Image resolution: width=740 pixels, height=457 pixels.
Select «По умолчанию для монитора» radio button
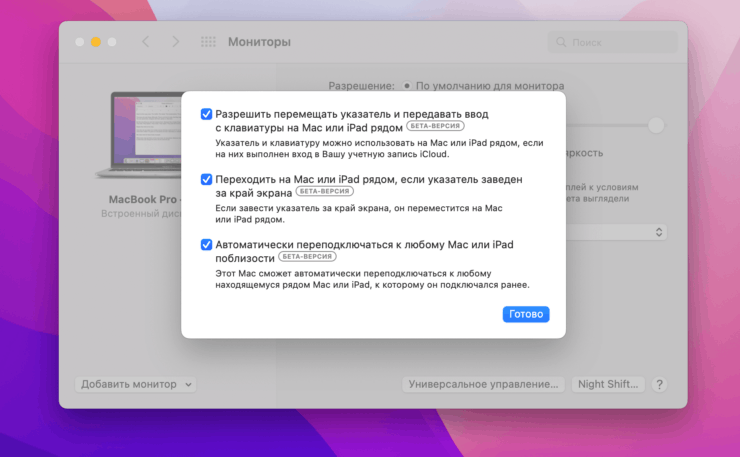pos(407,87)
